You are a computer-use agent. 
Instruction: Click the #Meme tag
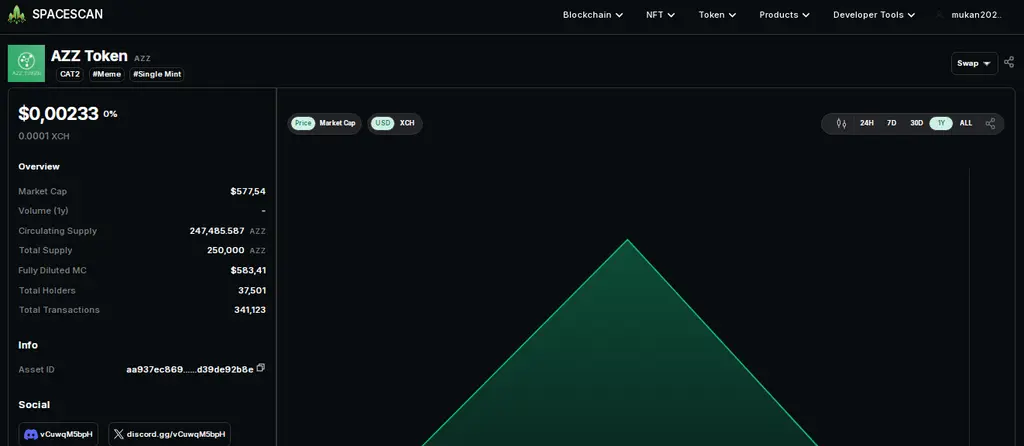[x=106, y=74]
